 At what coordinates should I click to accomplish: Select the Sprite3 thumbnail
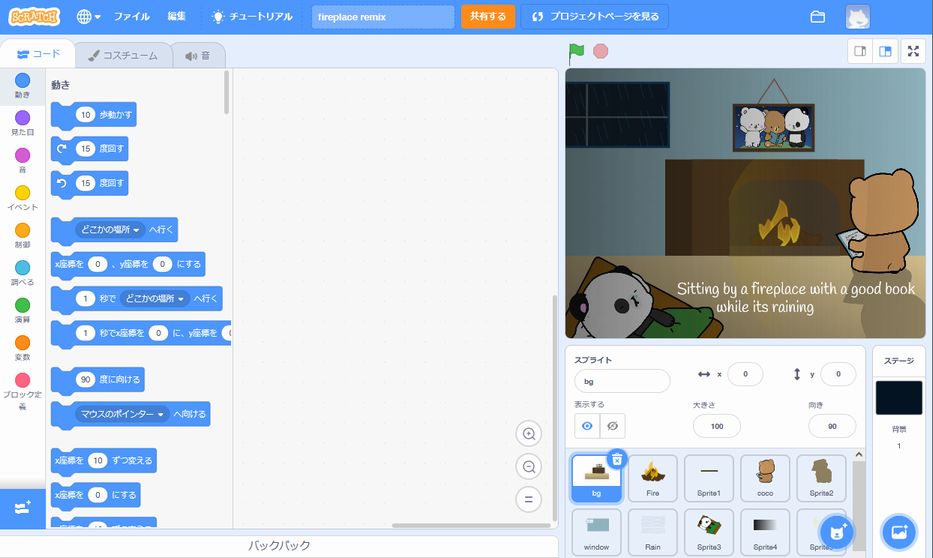tap(709, 532)
